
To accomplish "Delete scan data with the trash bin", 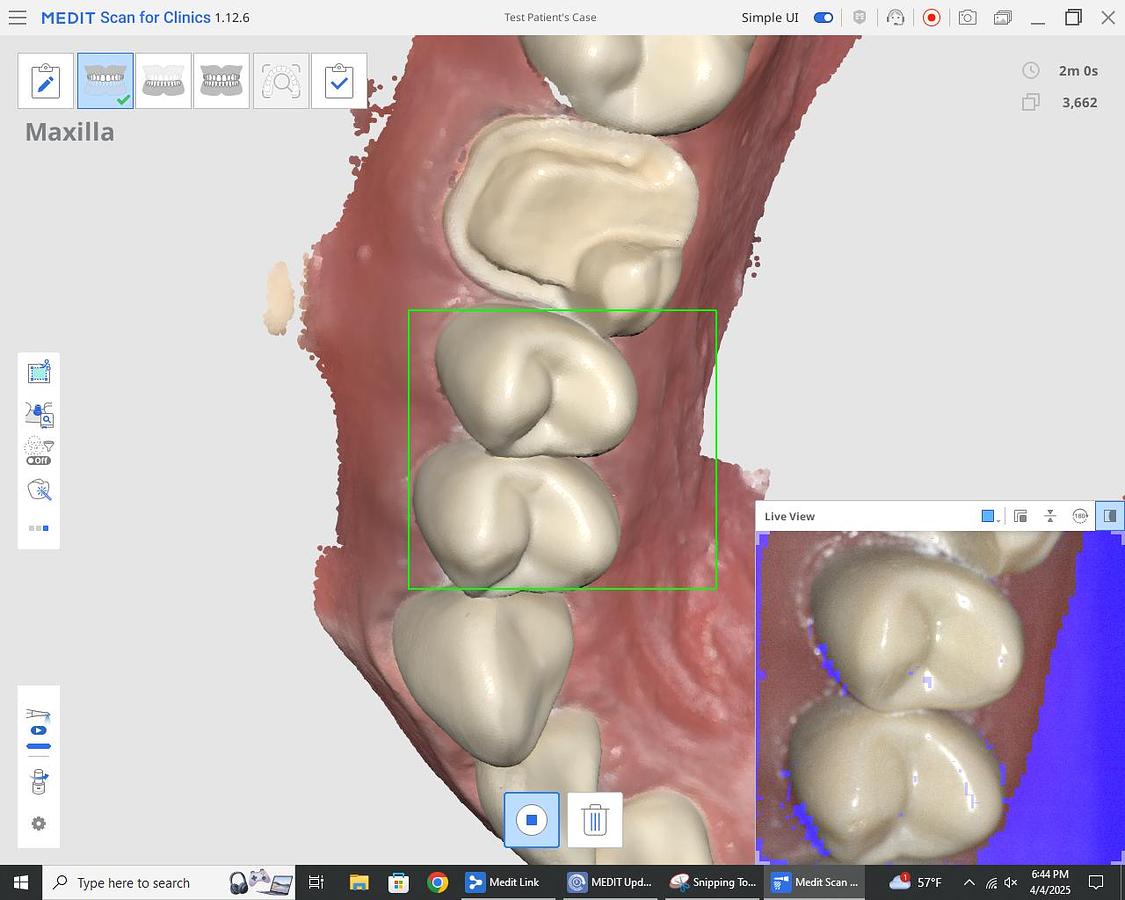I will click(x=595, y=820).
